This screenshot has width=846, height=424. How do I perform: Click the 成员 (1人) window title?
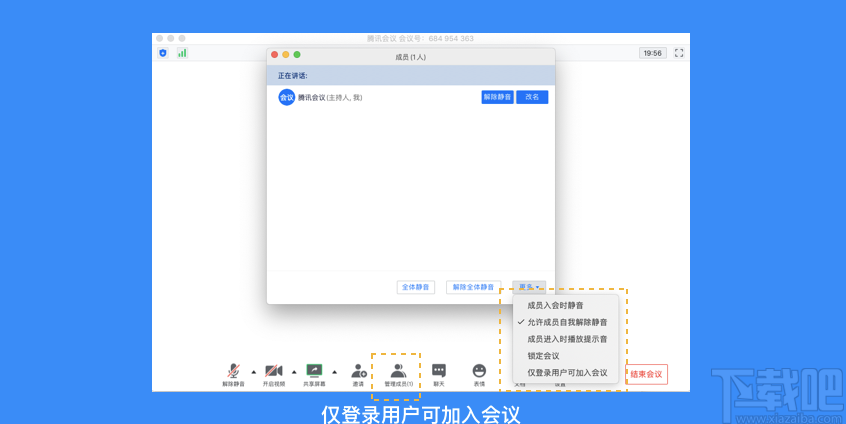(411, 57)
